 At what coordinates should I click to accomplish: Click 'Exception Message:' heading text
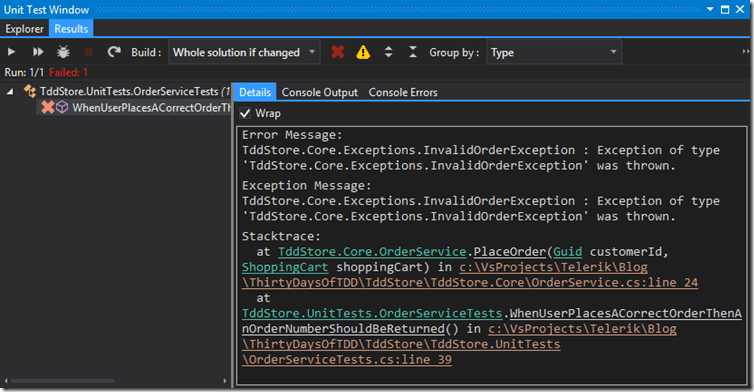pos(306,186)
